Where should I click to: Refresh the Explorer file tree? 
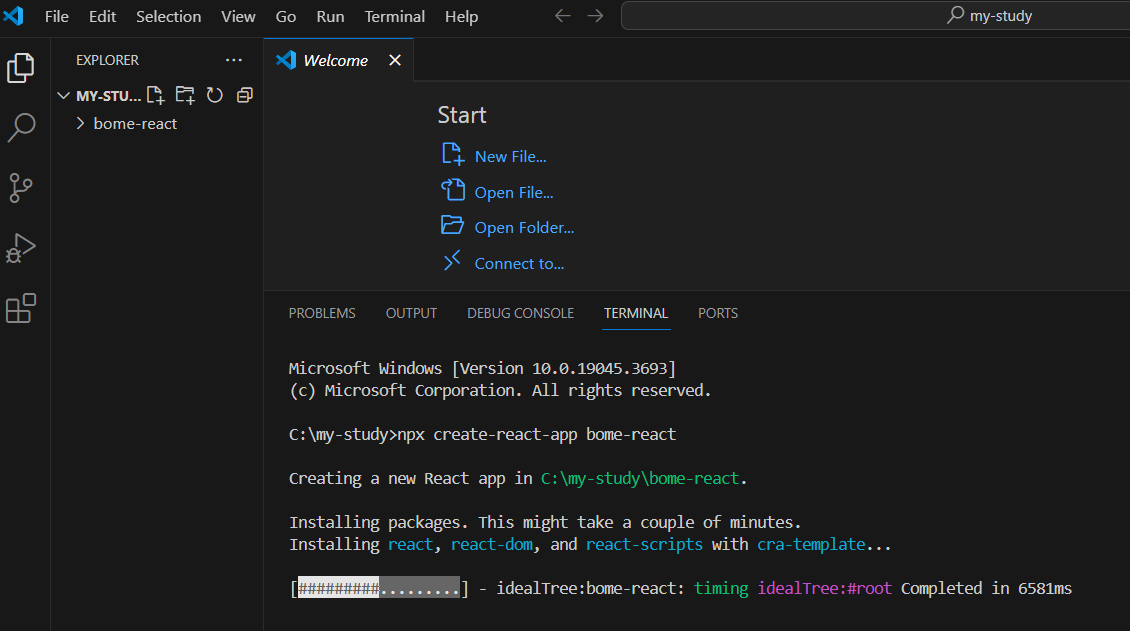coord(215,95)
